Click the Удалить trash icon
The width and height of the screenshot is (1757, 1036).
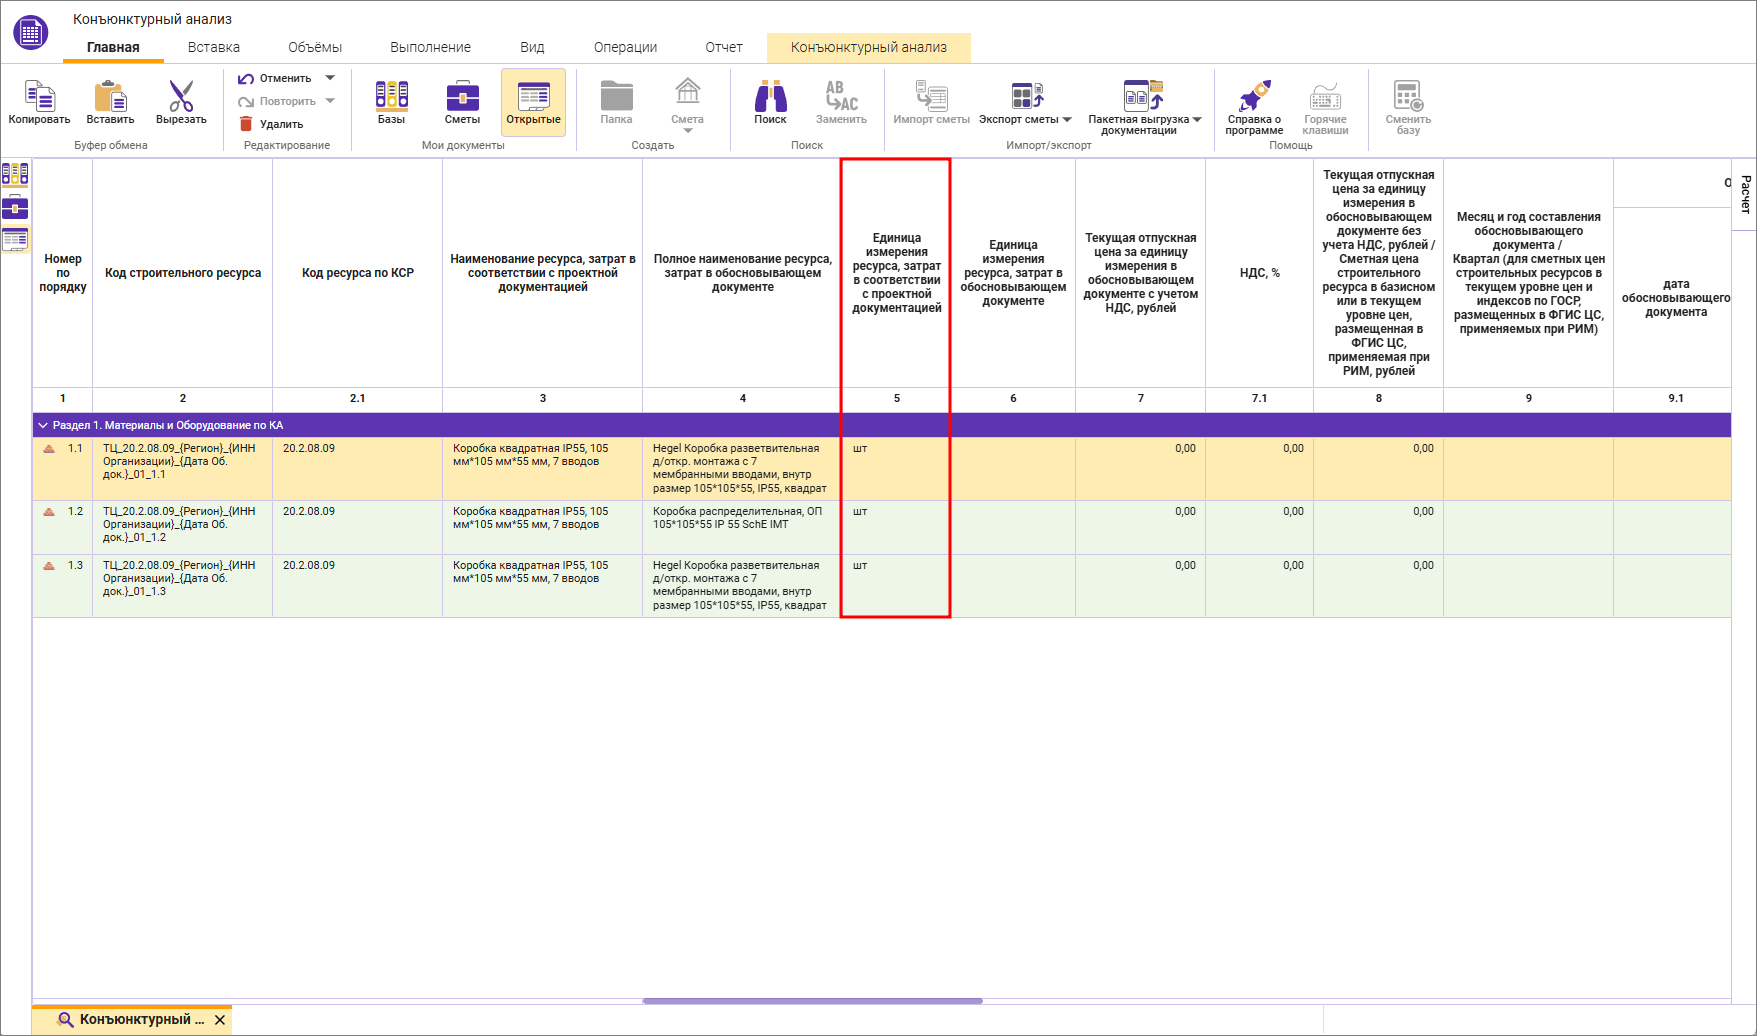coord(246,124)
